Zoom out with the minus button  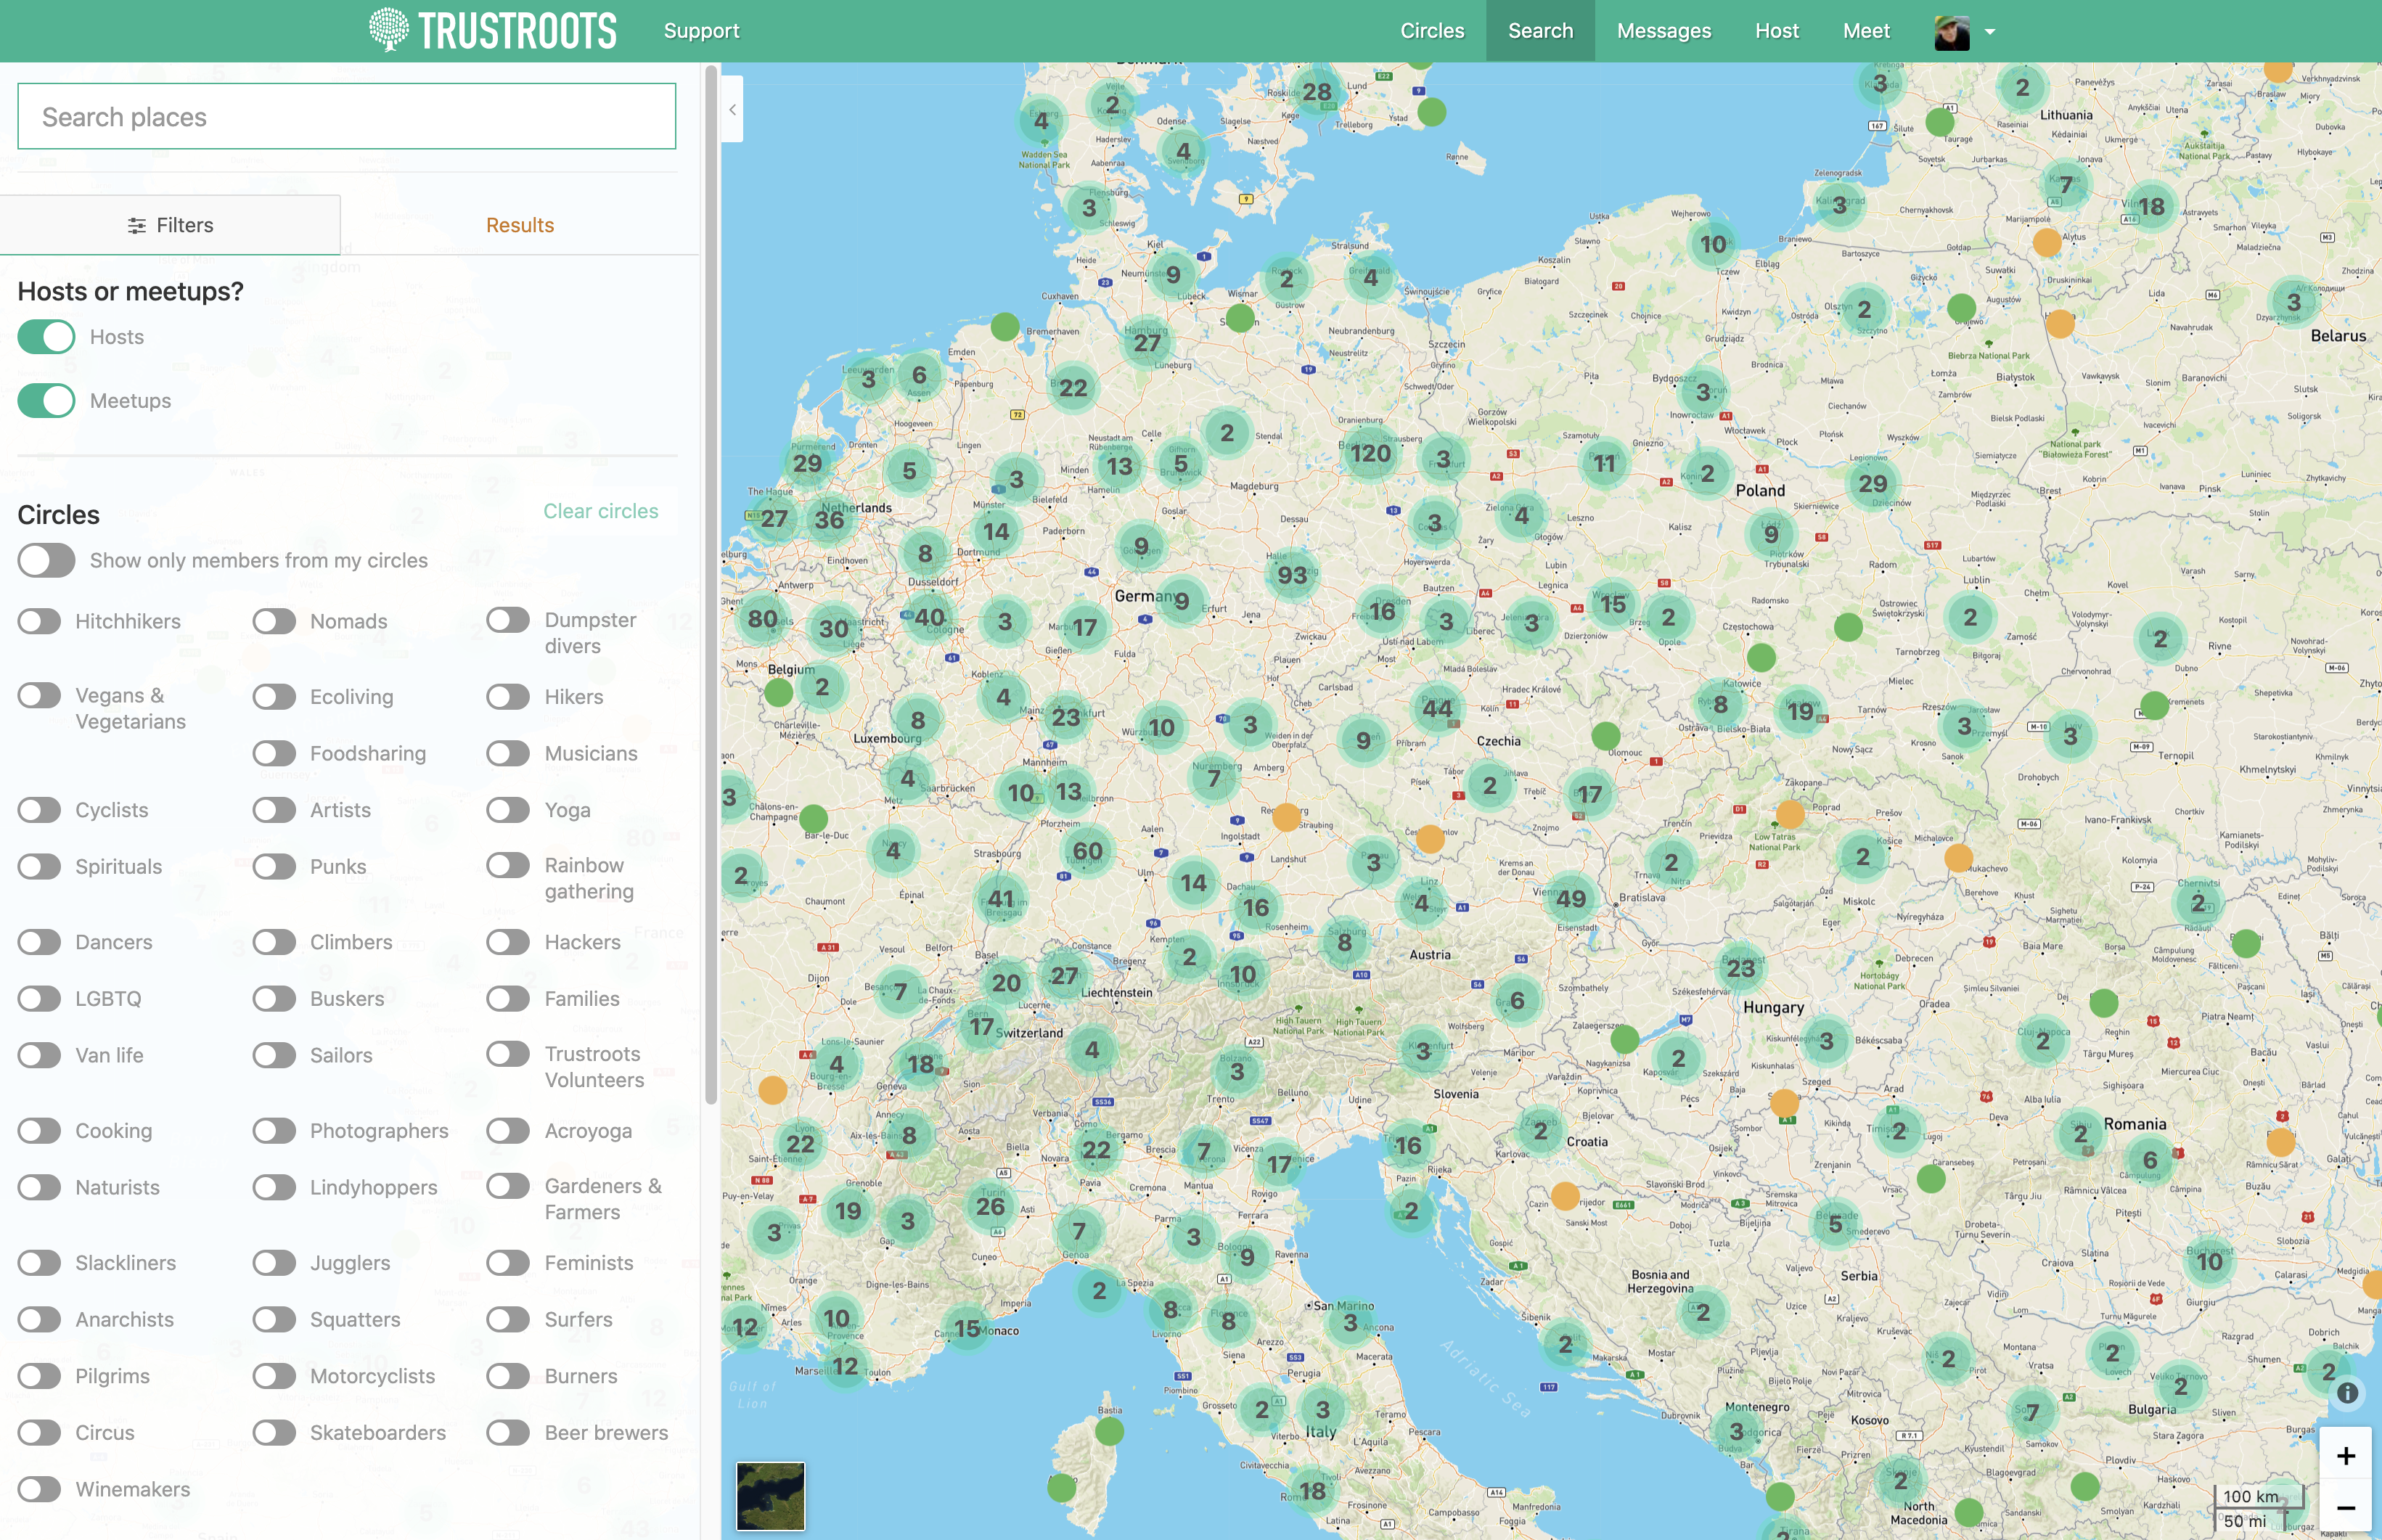click(x=2345, y=1508)
